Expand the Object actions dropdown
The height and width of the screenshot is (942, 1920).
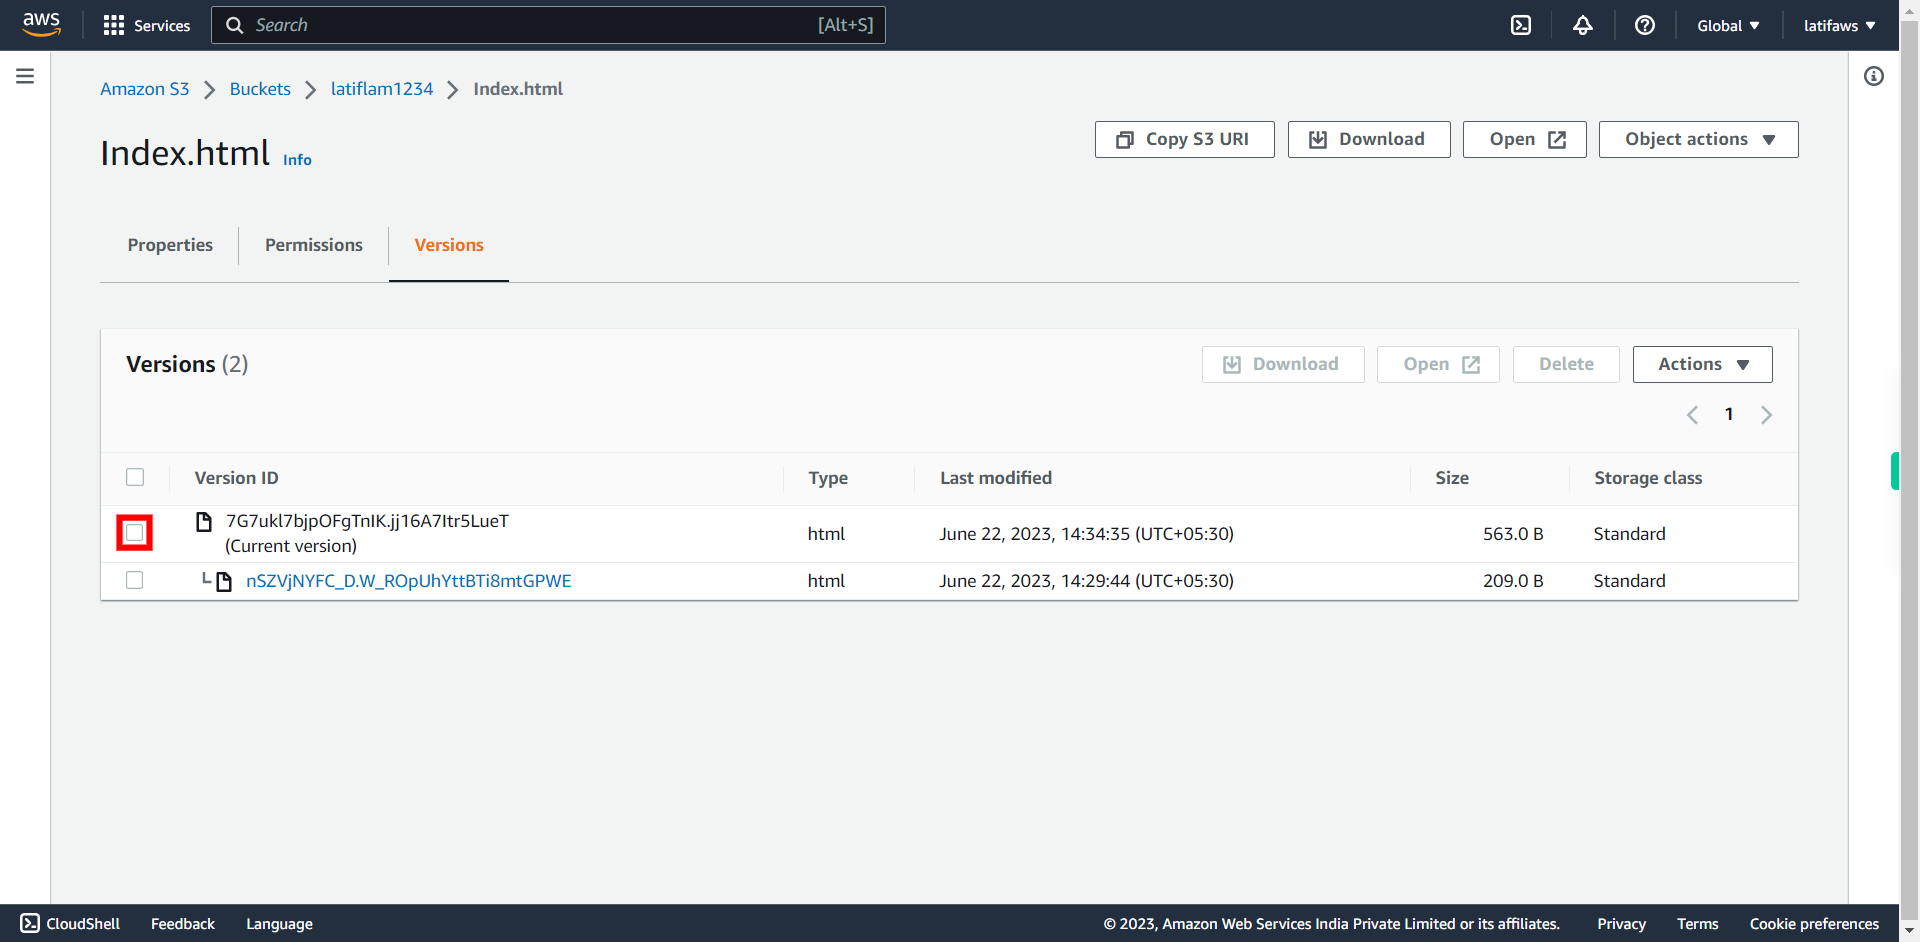[1699, 139]
